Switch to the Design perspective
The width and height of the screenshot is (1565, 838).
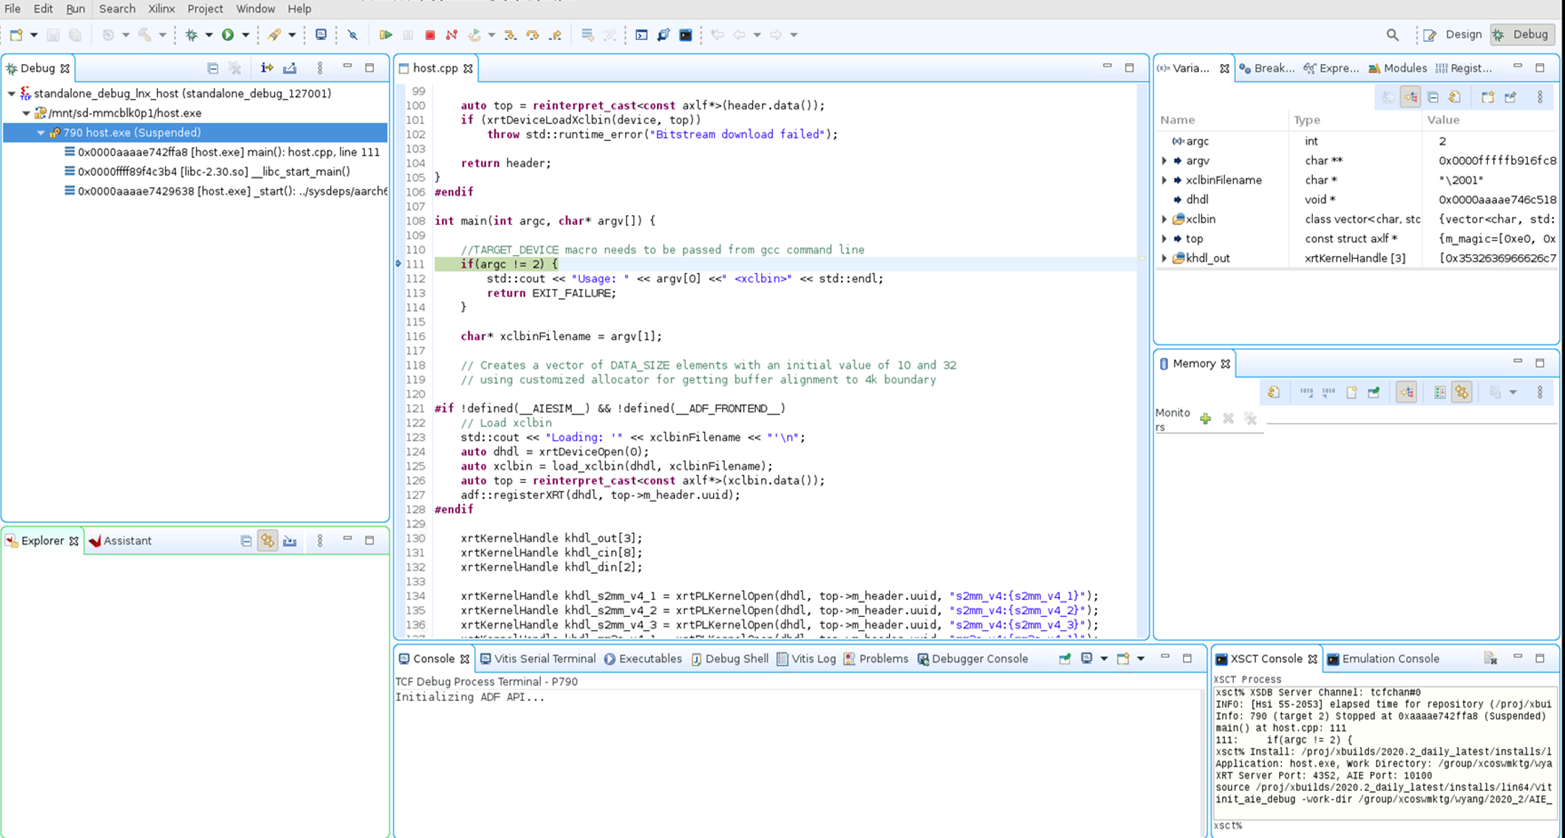[x=1453, y=35]
